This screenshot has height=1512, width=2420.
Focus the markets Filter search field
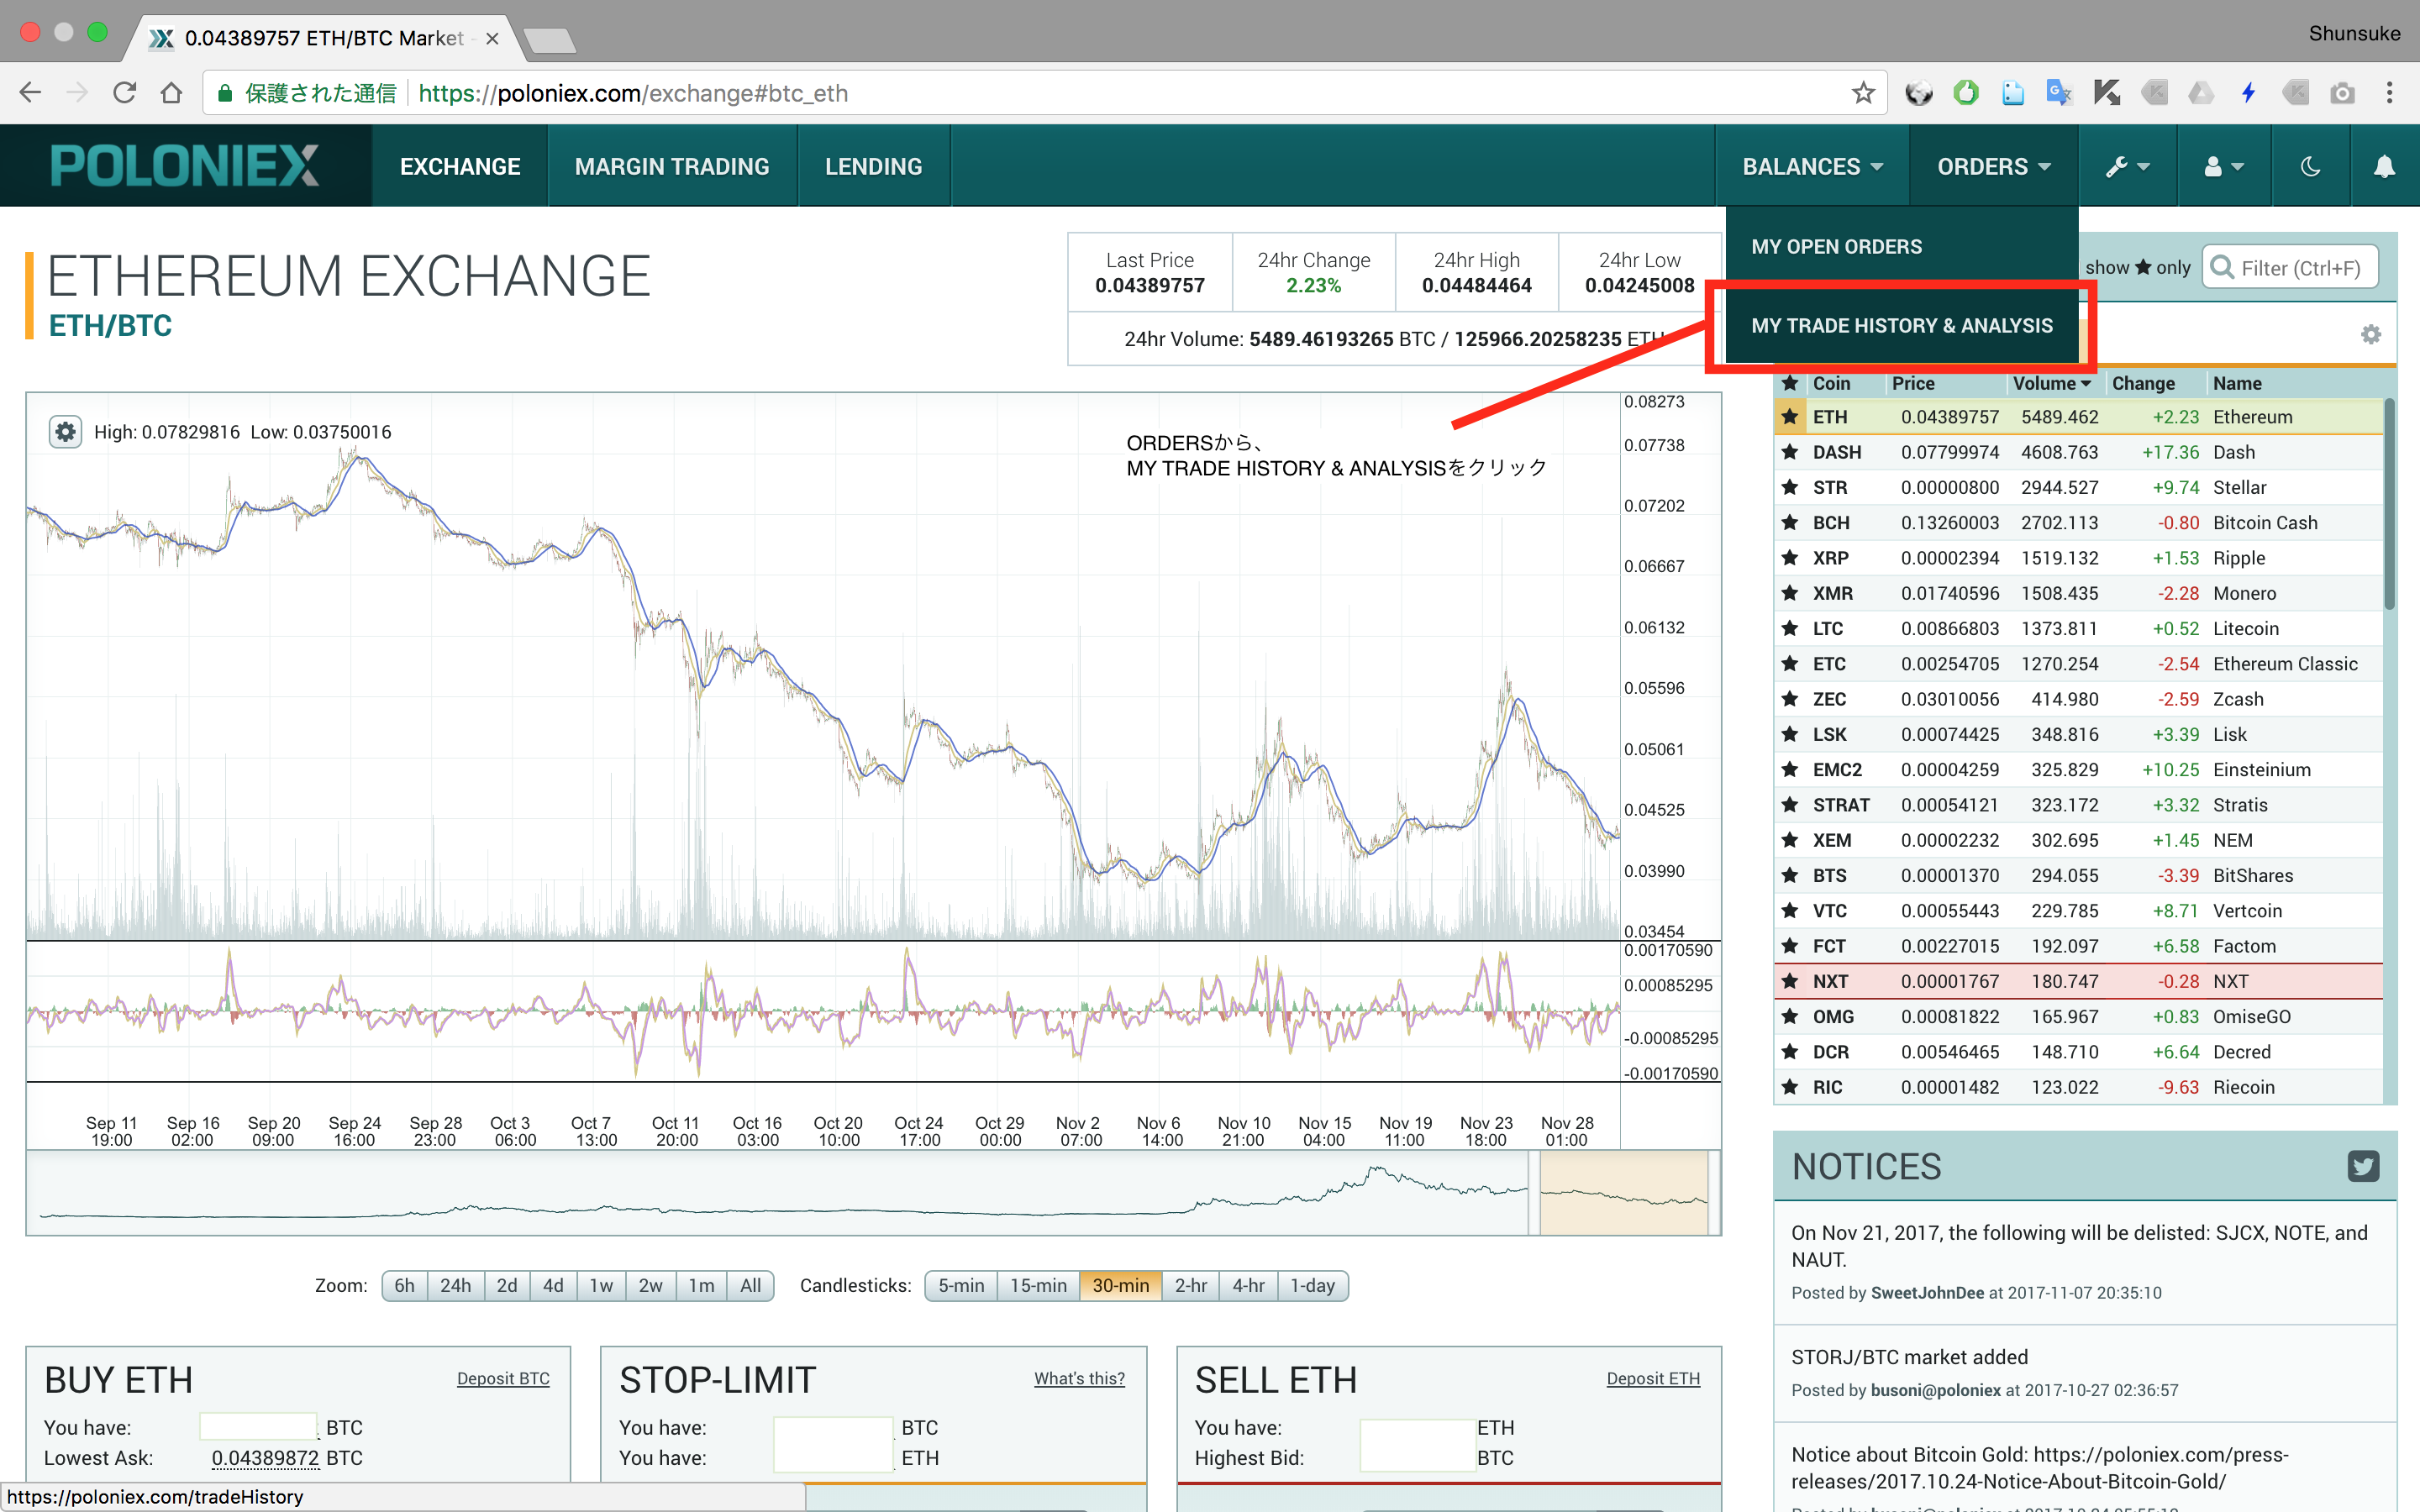2290,267
